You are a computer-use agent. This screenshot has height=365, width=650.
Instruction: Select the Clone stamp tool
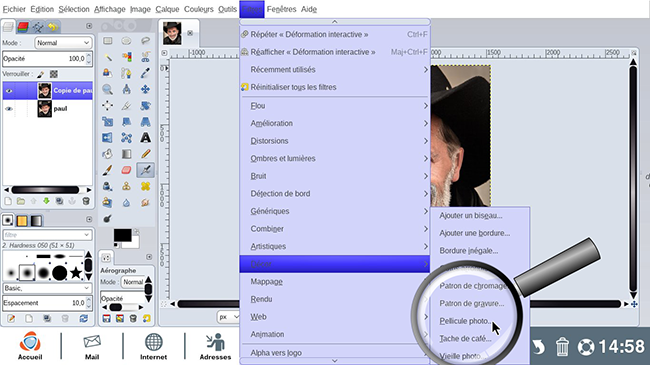126,186
